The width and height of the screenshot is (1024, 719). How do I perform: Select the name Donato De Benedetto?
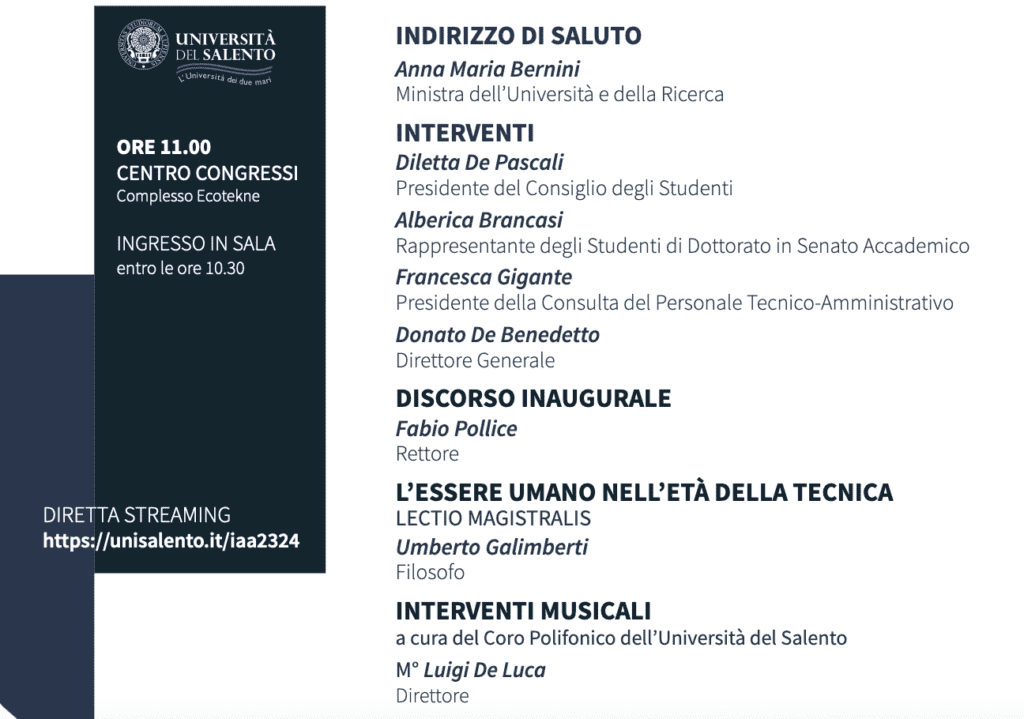(497, 335)
